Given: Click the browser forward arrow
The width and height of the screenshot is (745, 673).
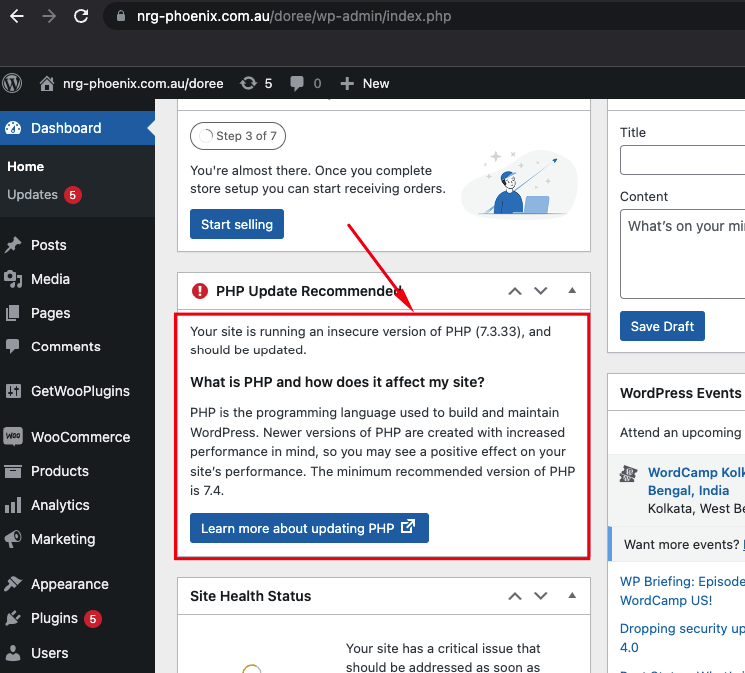Looking at the screenshot, I should 49,16.
